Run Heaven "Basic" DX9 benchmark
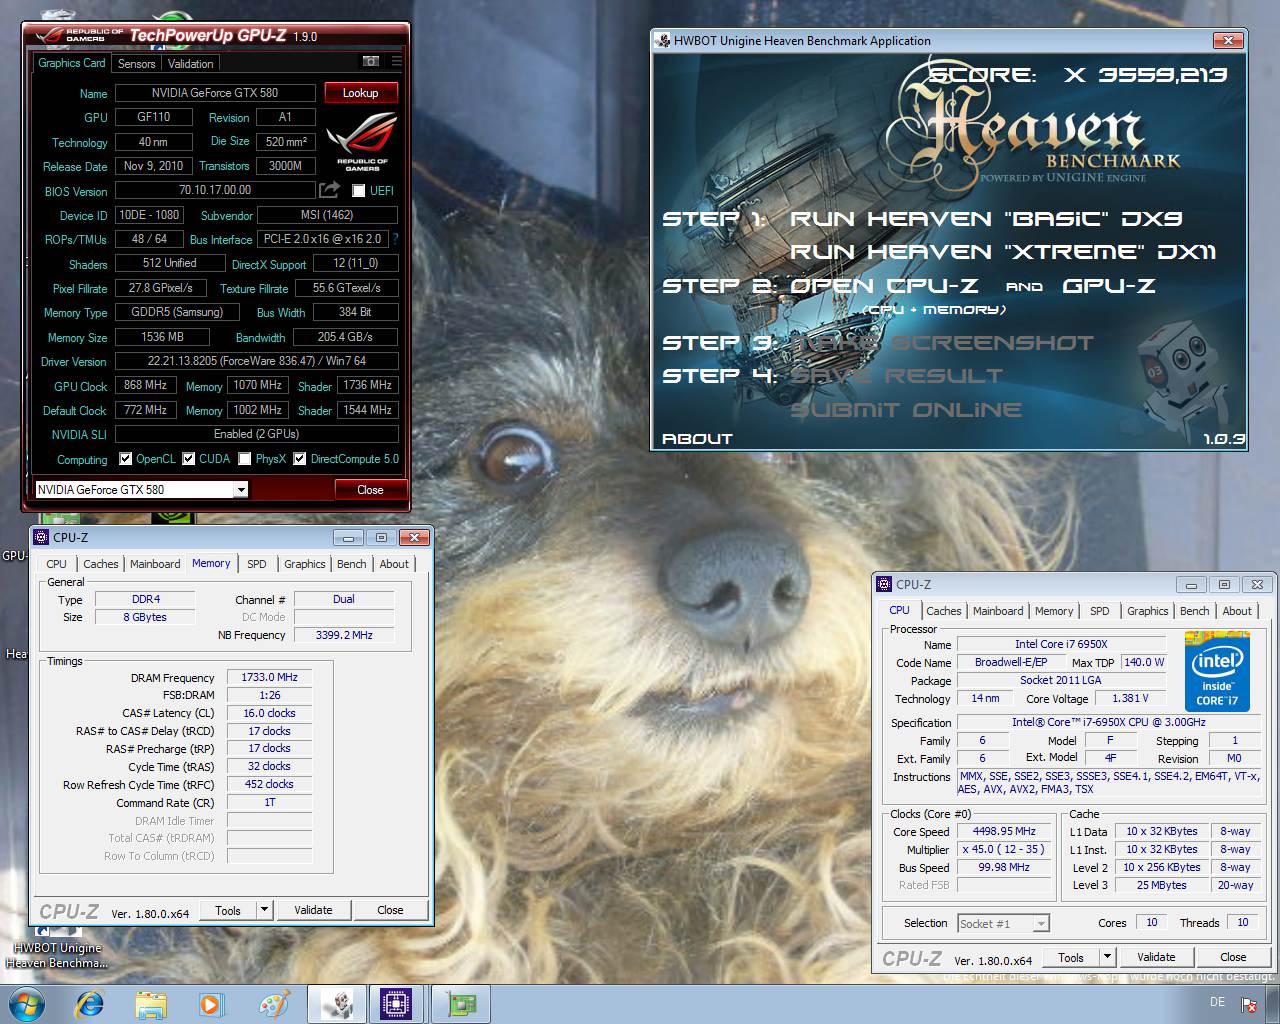The height and width of the screenshot is (1024, 1280). point(987,219)
